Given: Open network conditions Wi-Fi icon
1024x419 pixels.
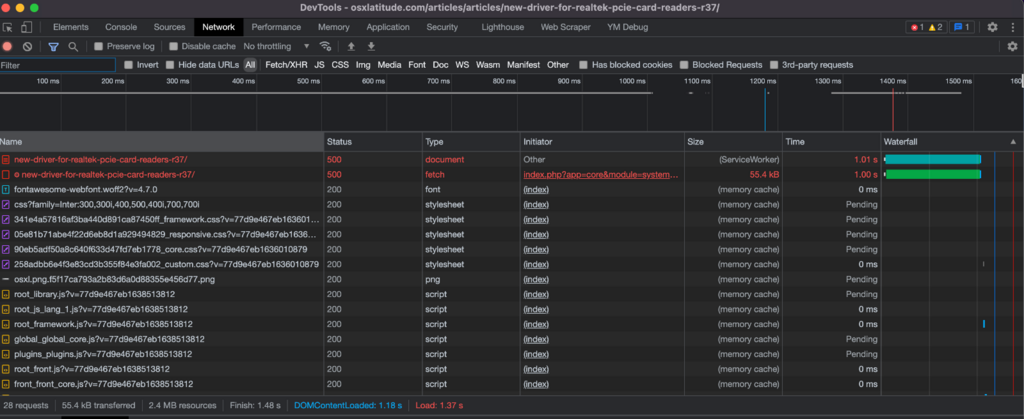Looking at the screenshot, I should pyautogui.click(x=325, y=46).
